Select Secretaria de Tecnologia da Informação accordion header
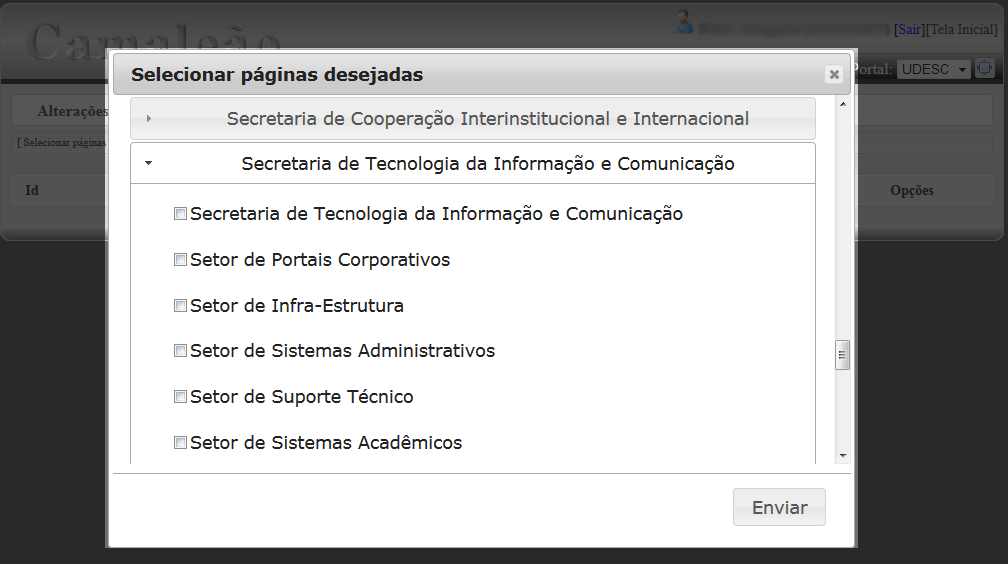 [473, 163]
